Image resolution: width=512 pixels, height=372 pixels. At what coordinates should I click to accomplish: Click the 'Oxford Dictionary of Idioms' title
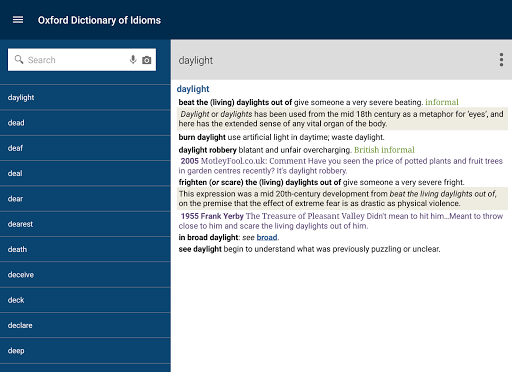[x=99, y=20]
